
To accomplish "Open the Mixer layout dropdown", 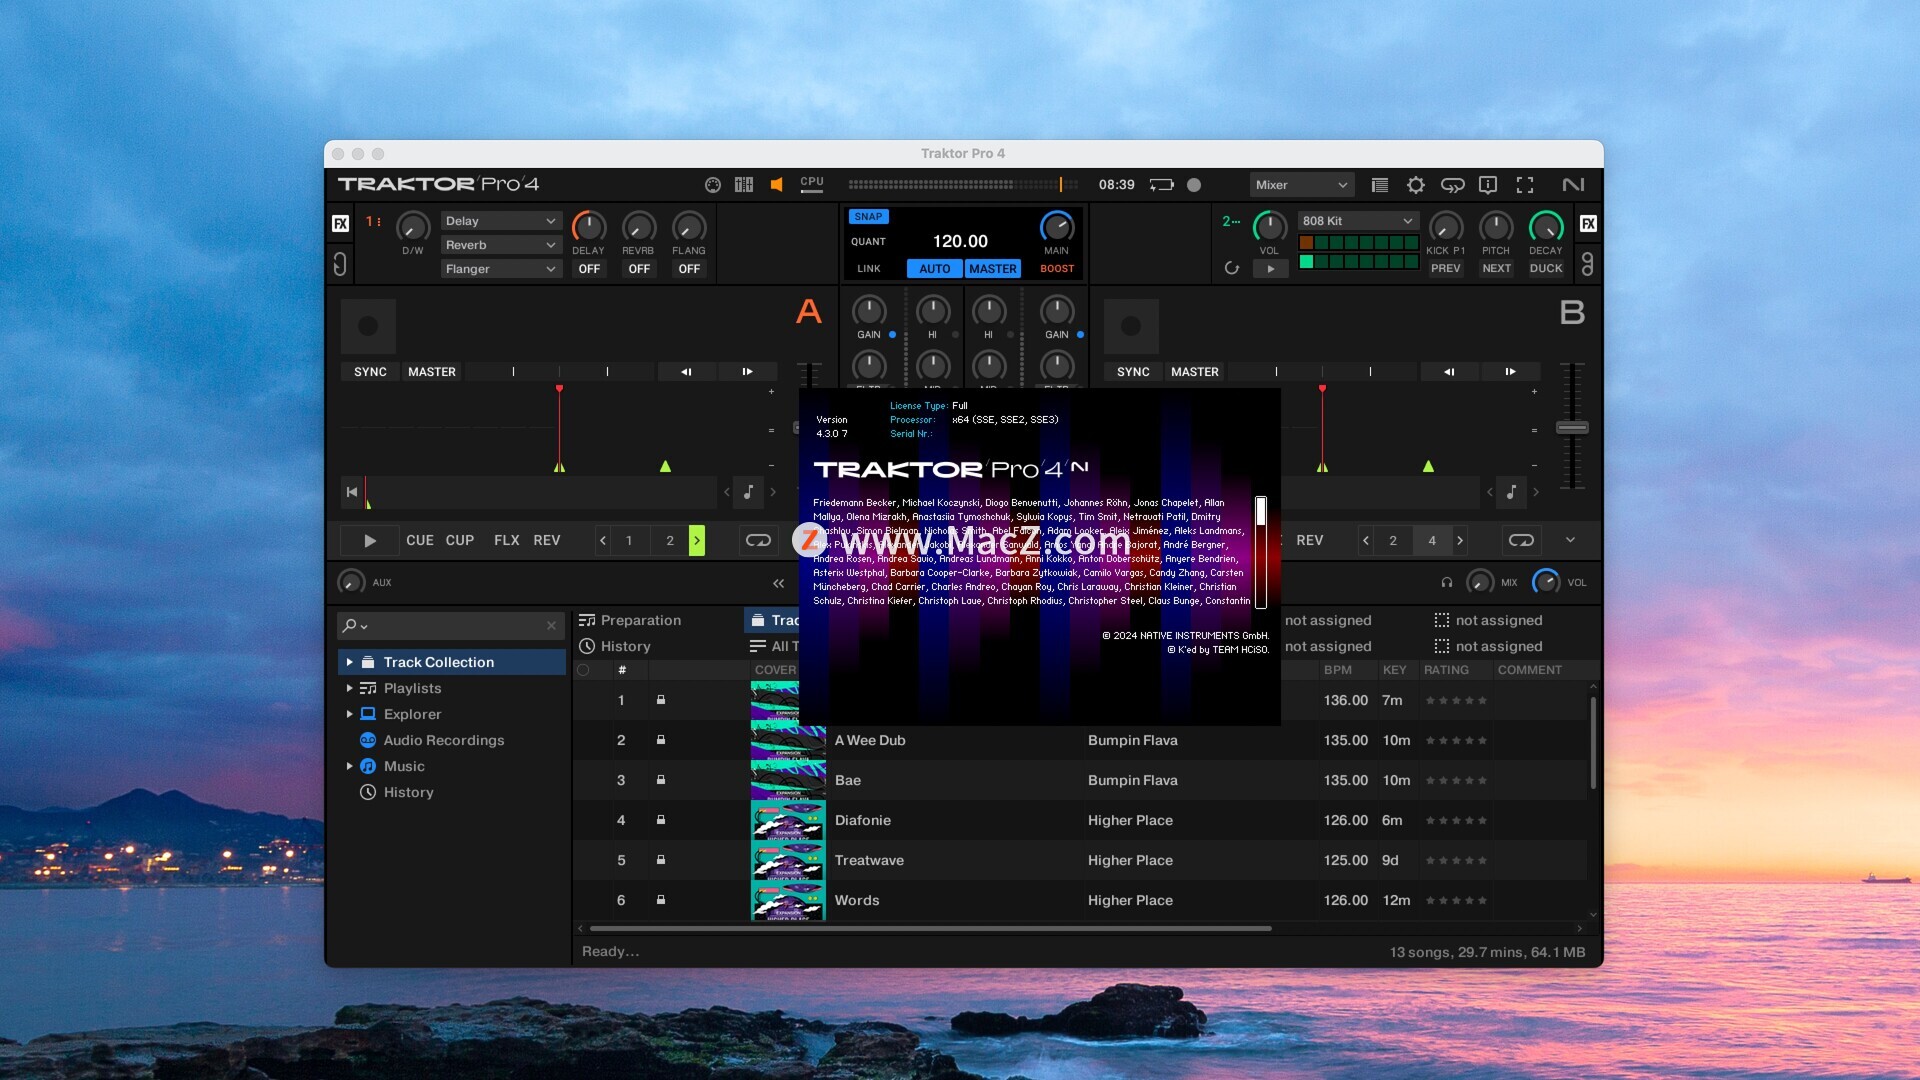I will pyautogui.click(x=1301, y=185).
